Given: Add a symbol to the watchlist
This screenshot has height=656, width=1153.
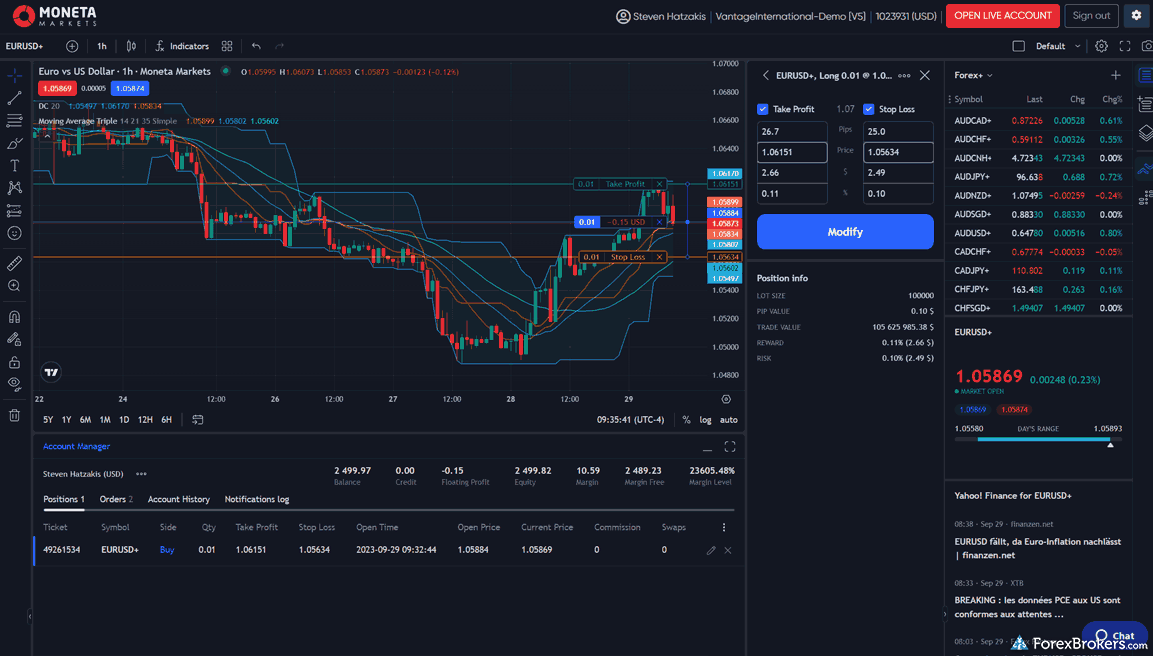Looking at the screenshot, I should coord(1115,75).
